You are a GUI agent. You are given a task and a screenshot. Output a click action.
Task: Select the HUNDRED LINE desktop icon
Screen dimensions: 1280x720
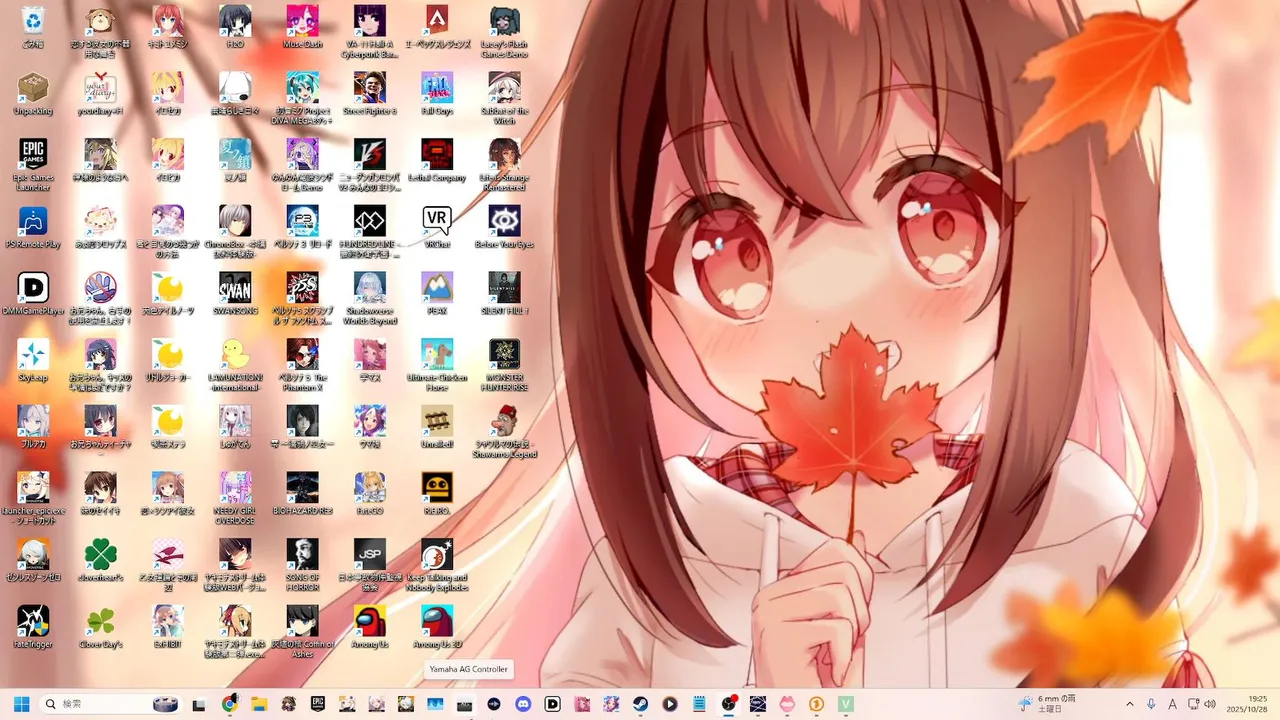coord(369,221)
